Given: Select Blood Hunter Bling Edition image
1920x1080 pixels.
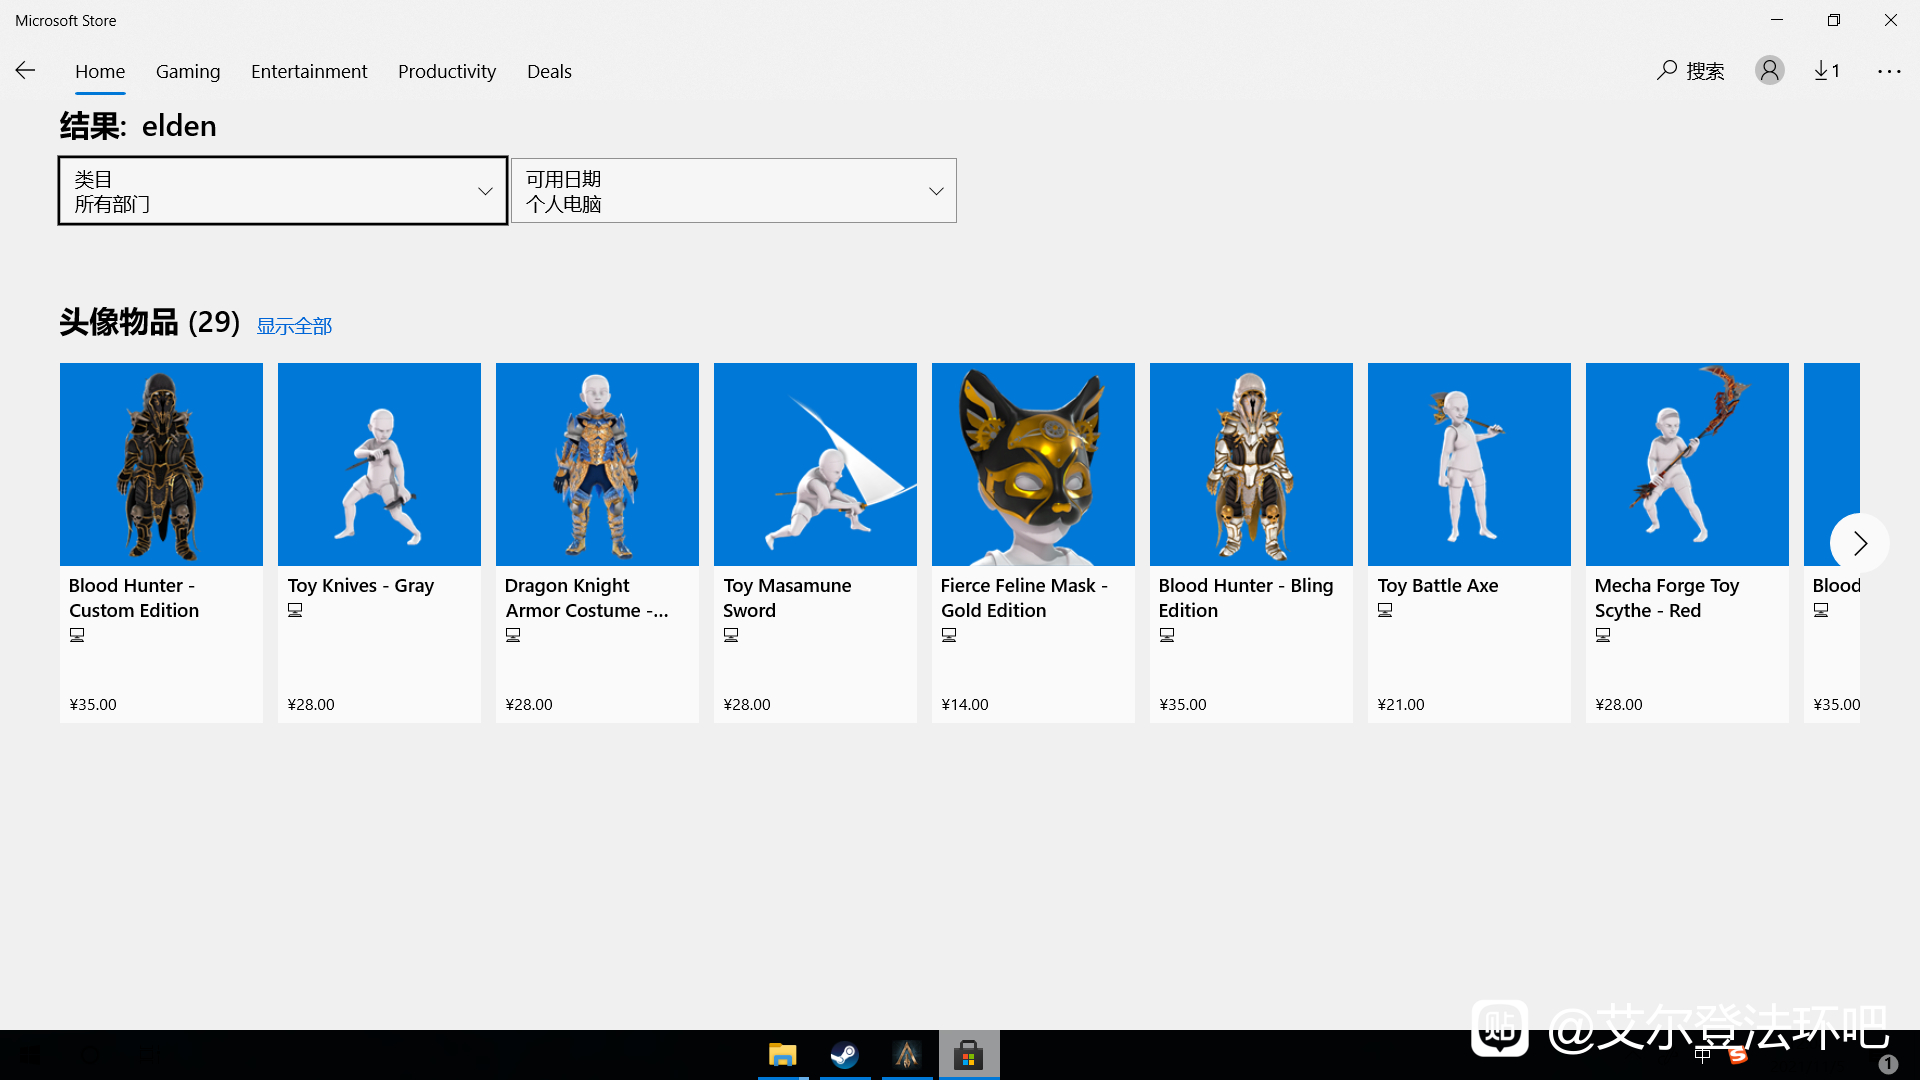Looking at the screenshot, I should point(1251,464).
